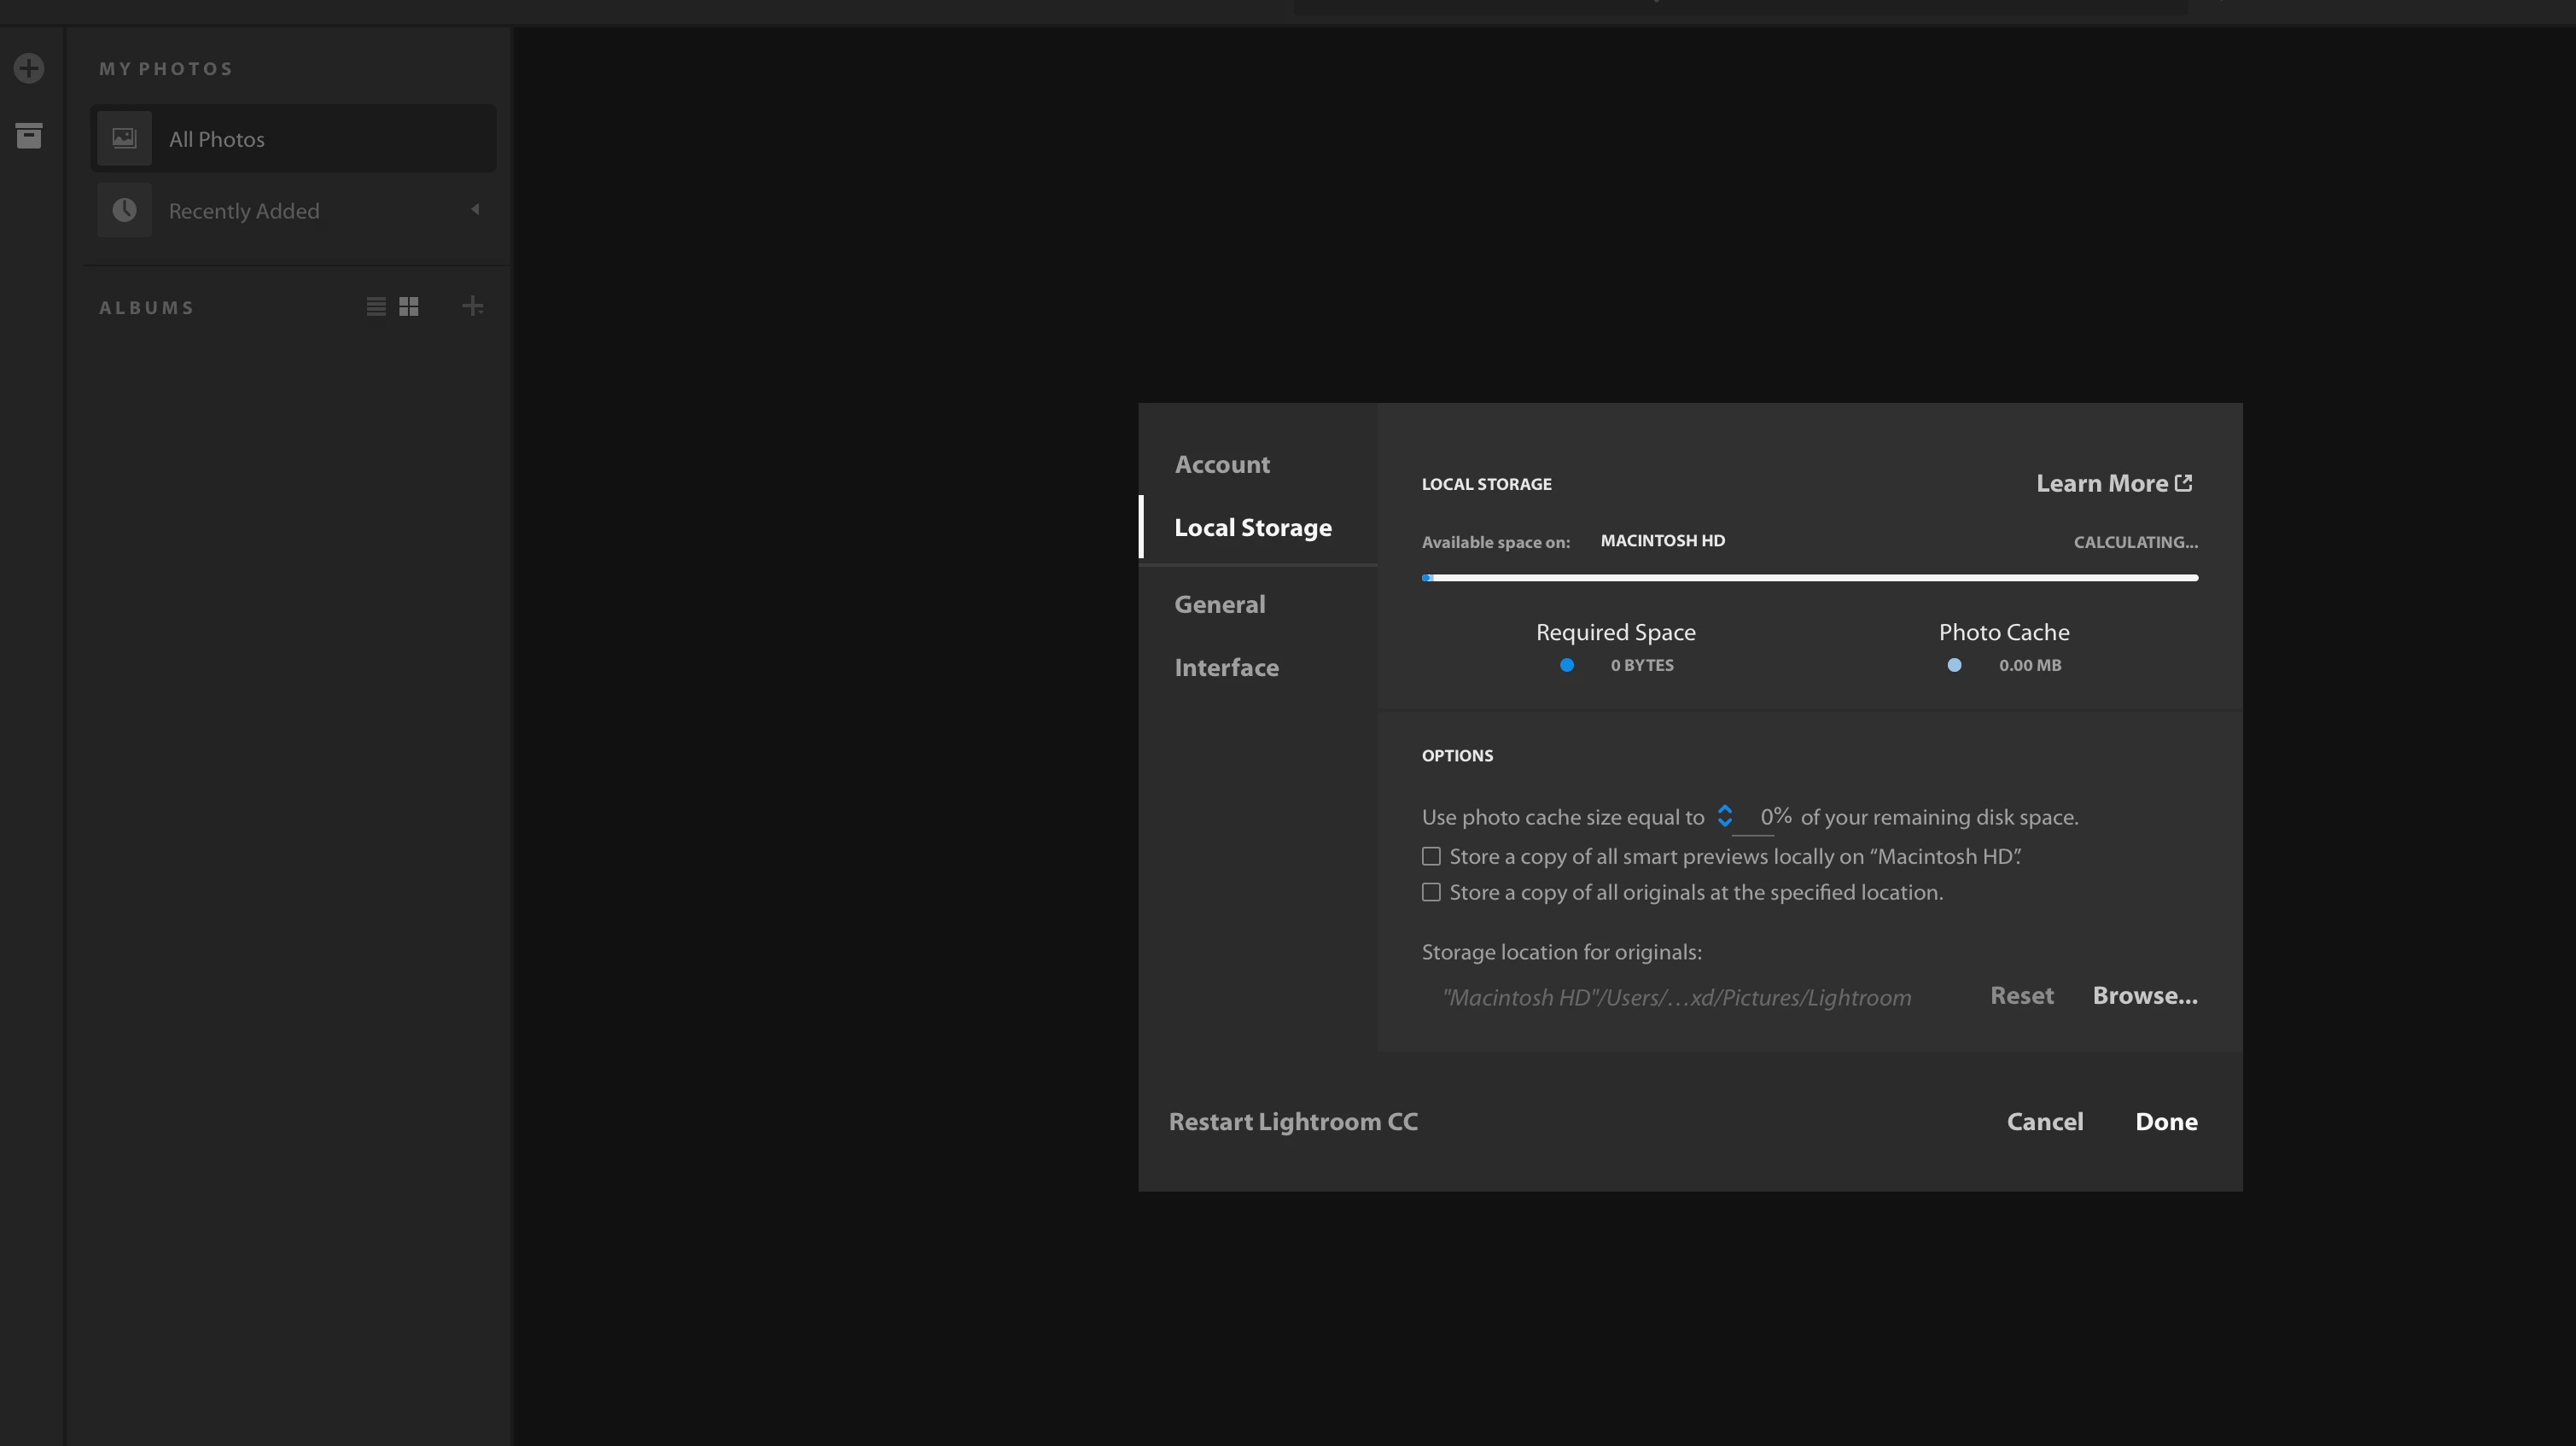
Task: Switch to the General preferences tab
Action: [x=1219, y=604]
